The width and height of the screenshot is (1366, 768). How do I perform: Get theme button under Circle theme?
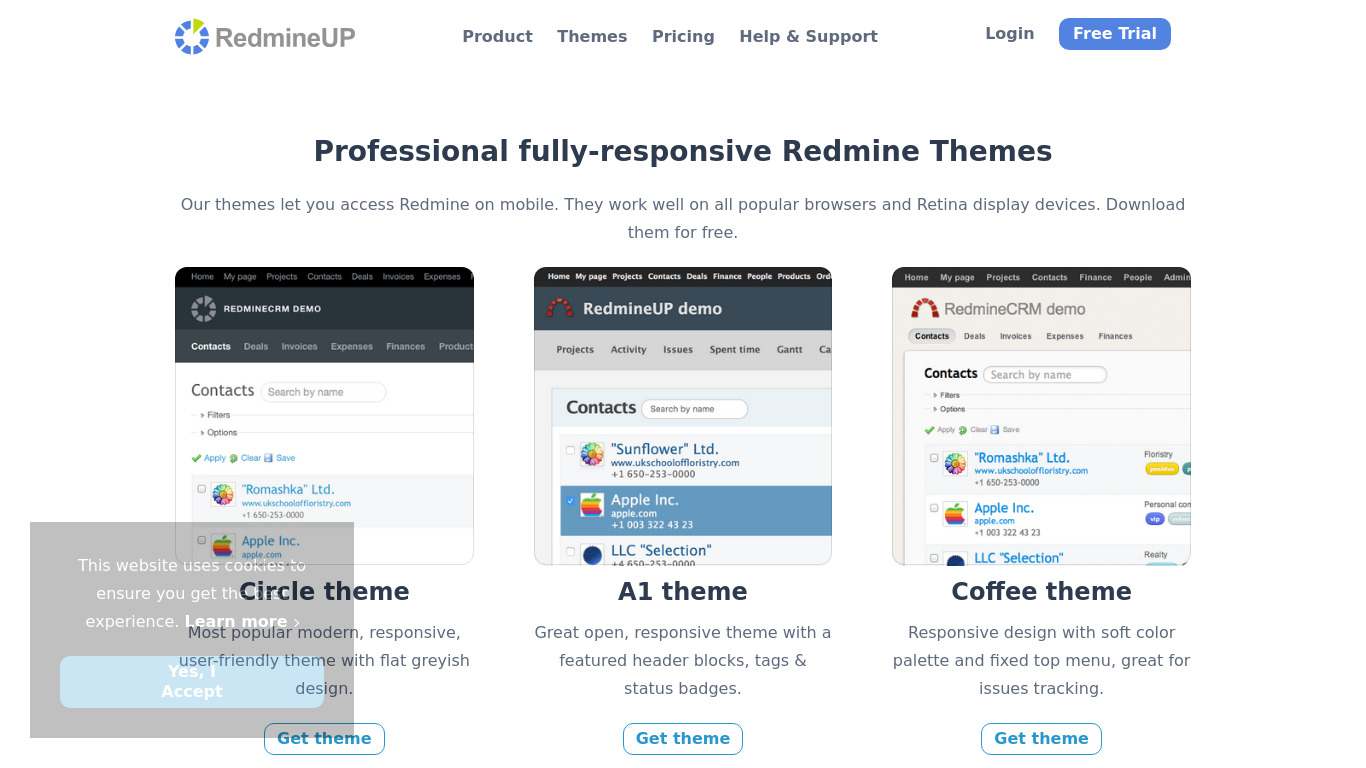tap(324, 739)
